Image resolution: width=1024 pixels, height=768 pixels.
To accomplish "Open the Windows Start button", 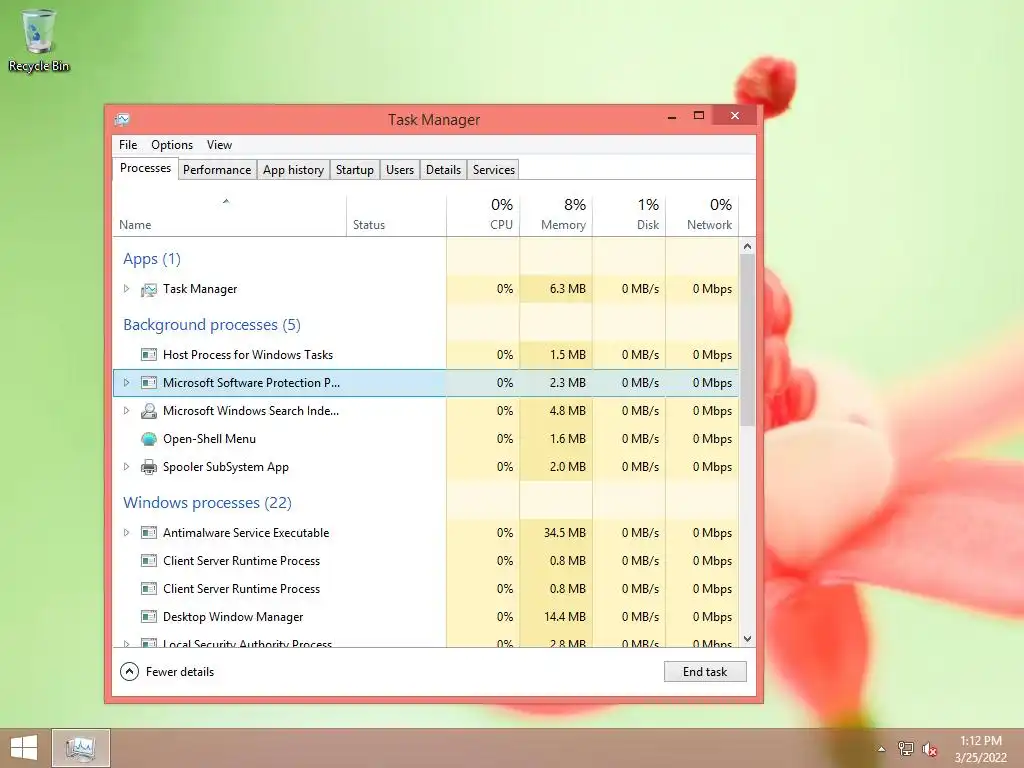I will (x=24, y=748).
